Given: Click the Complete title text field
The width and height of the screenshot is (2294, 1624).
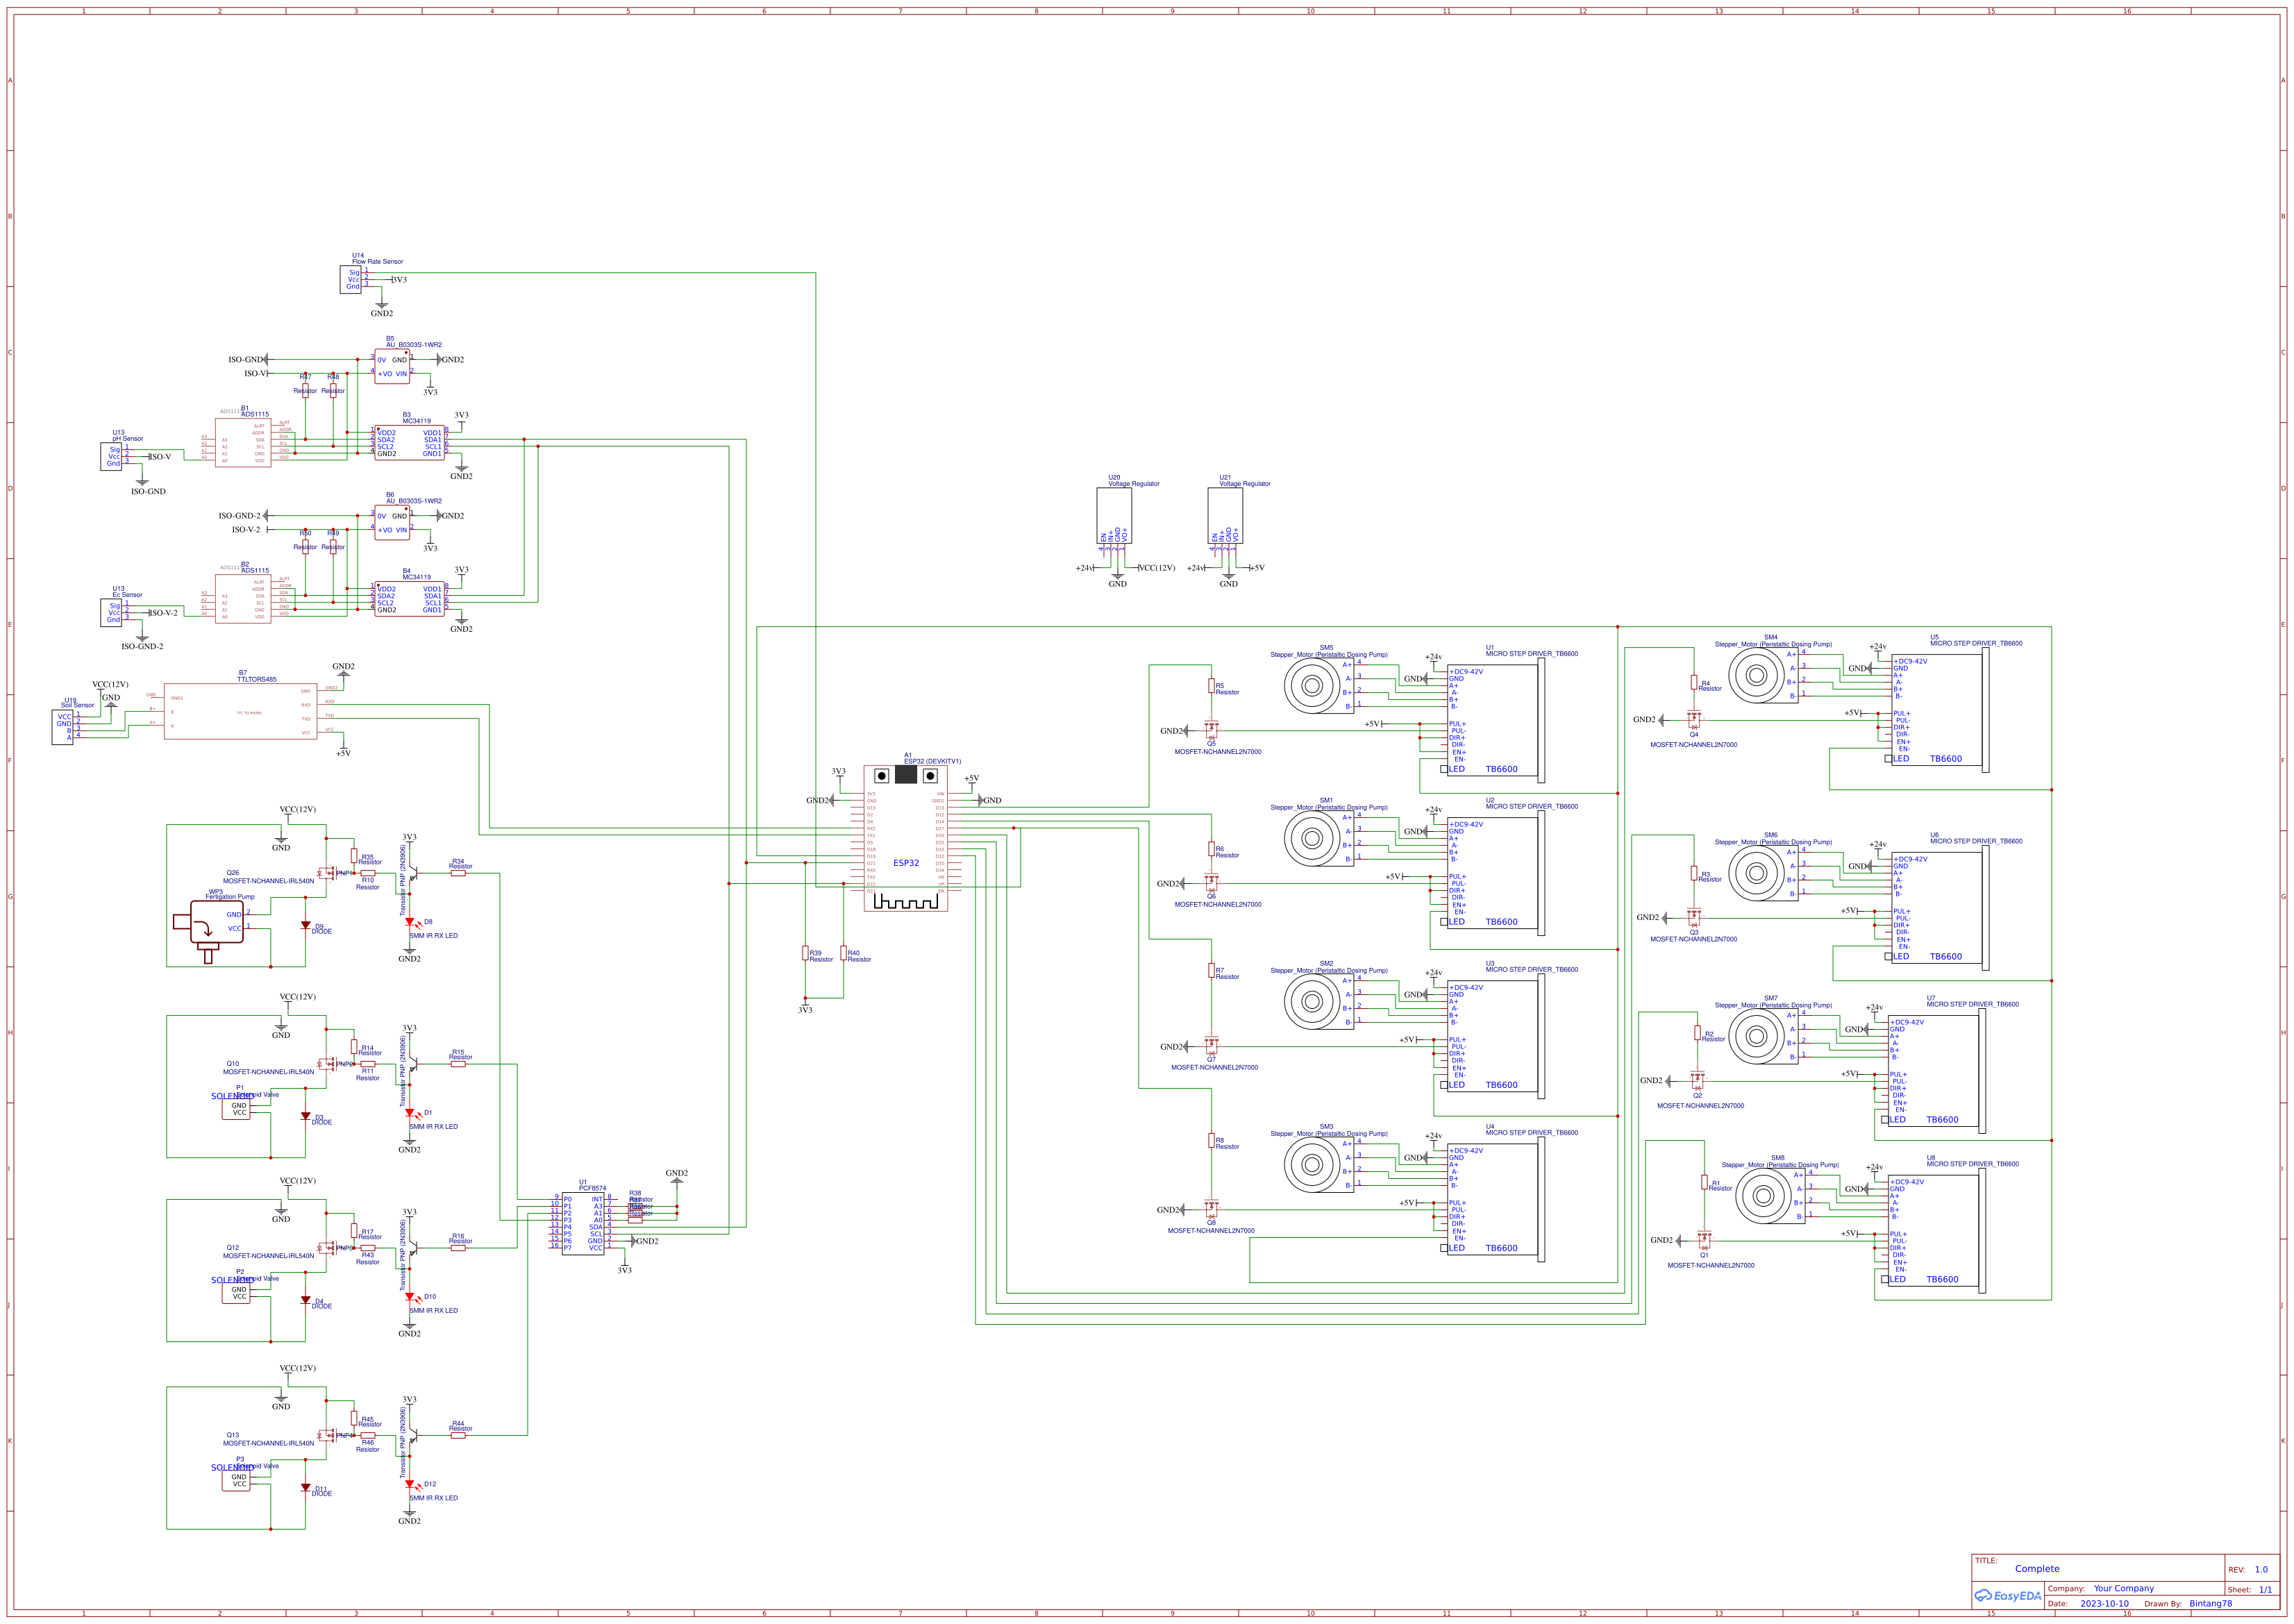Looking at the screenshot, I should click(2037, 1568).
